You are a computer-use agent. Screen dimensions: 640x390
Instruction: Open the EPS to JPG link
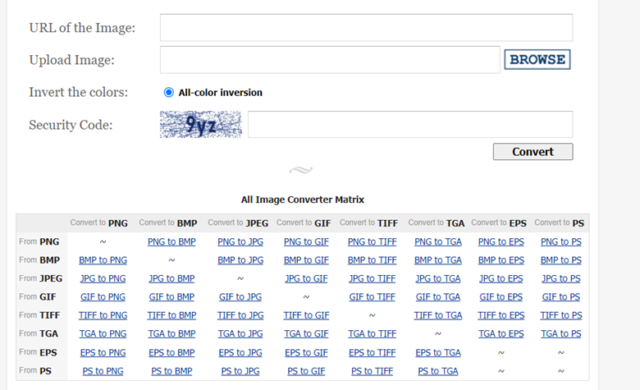240,352
